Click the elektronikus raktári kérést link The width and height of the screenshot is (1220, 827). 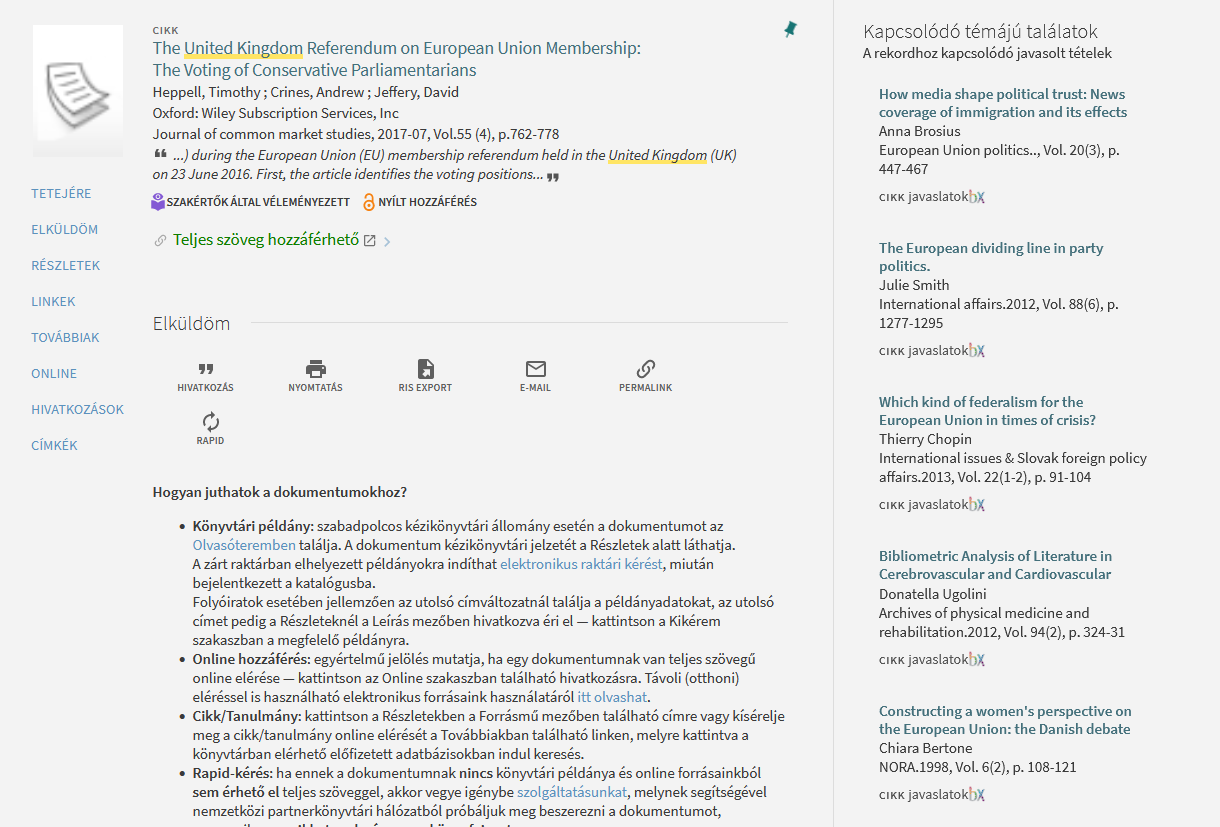coord(581,564)
